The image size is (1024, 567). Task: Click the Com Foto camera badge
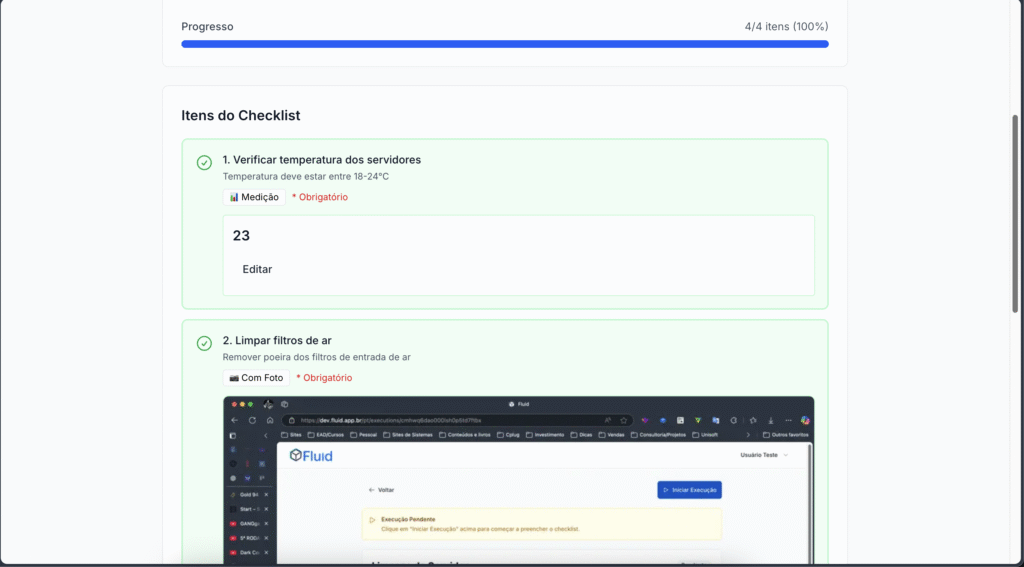click(x=255, y=378)
